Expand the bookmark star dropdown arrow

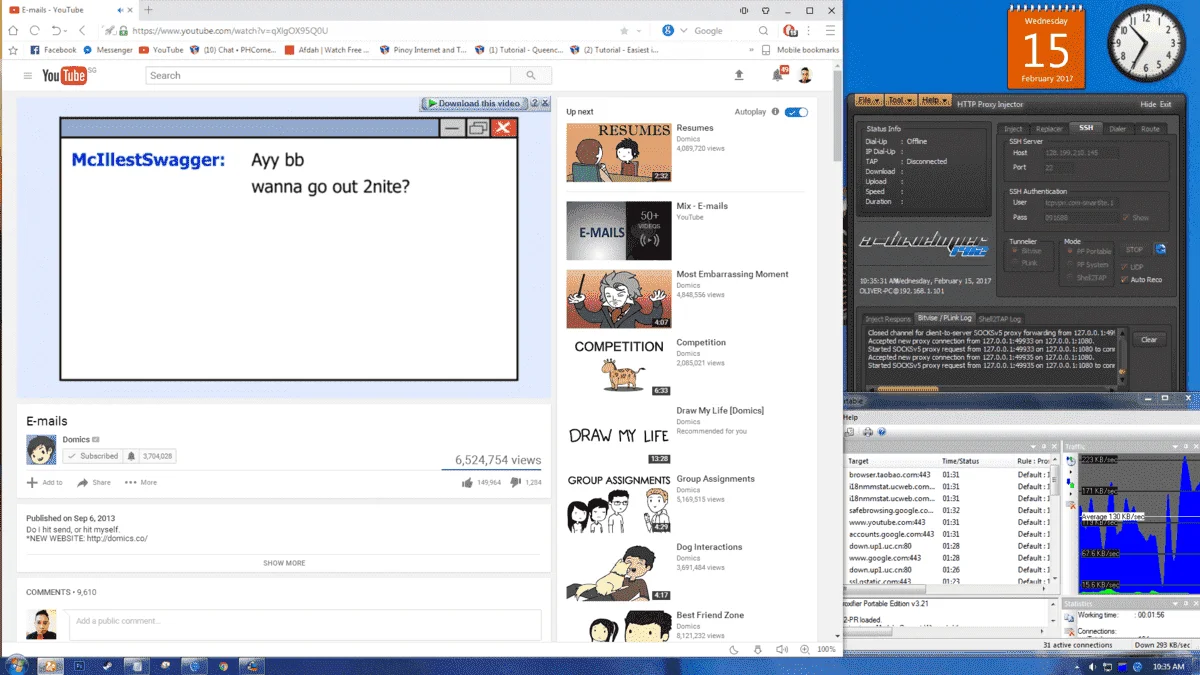coord(638,31)
